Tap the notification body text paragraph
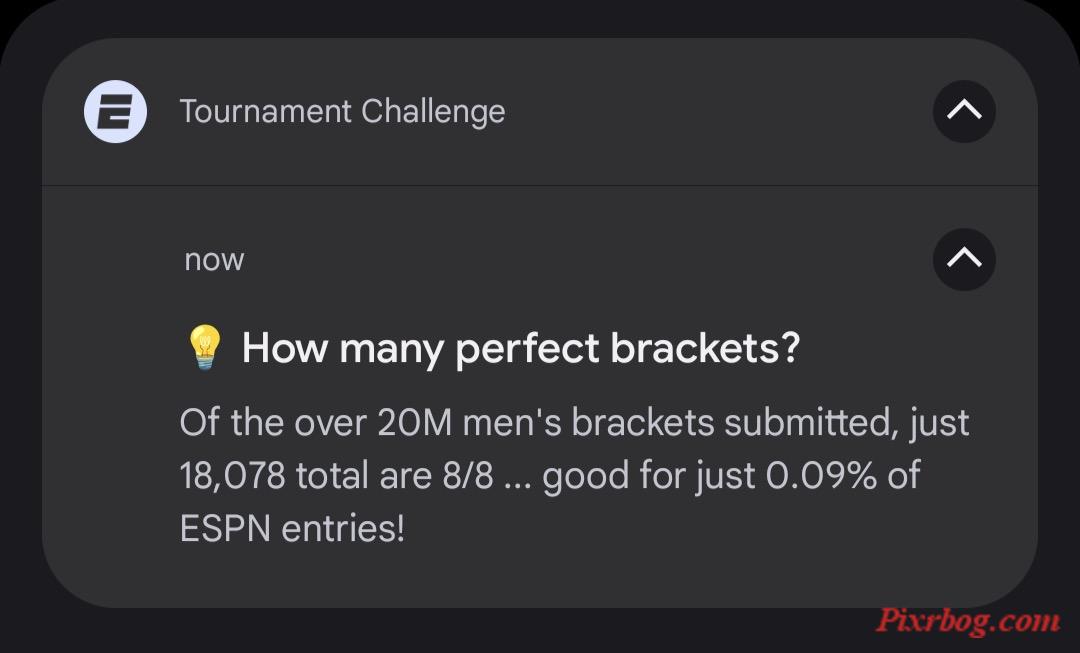This screenshot has width=1080, height=653. tap(574, 475)
